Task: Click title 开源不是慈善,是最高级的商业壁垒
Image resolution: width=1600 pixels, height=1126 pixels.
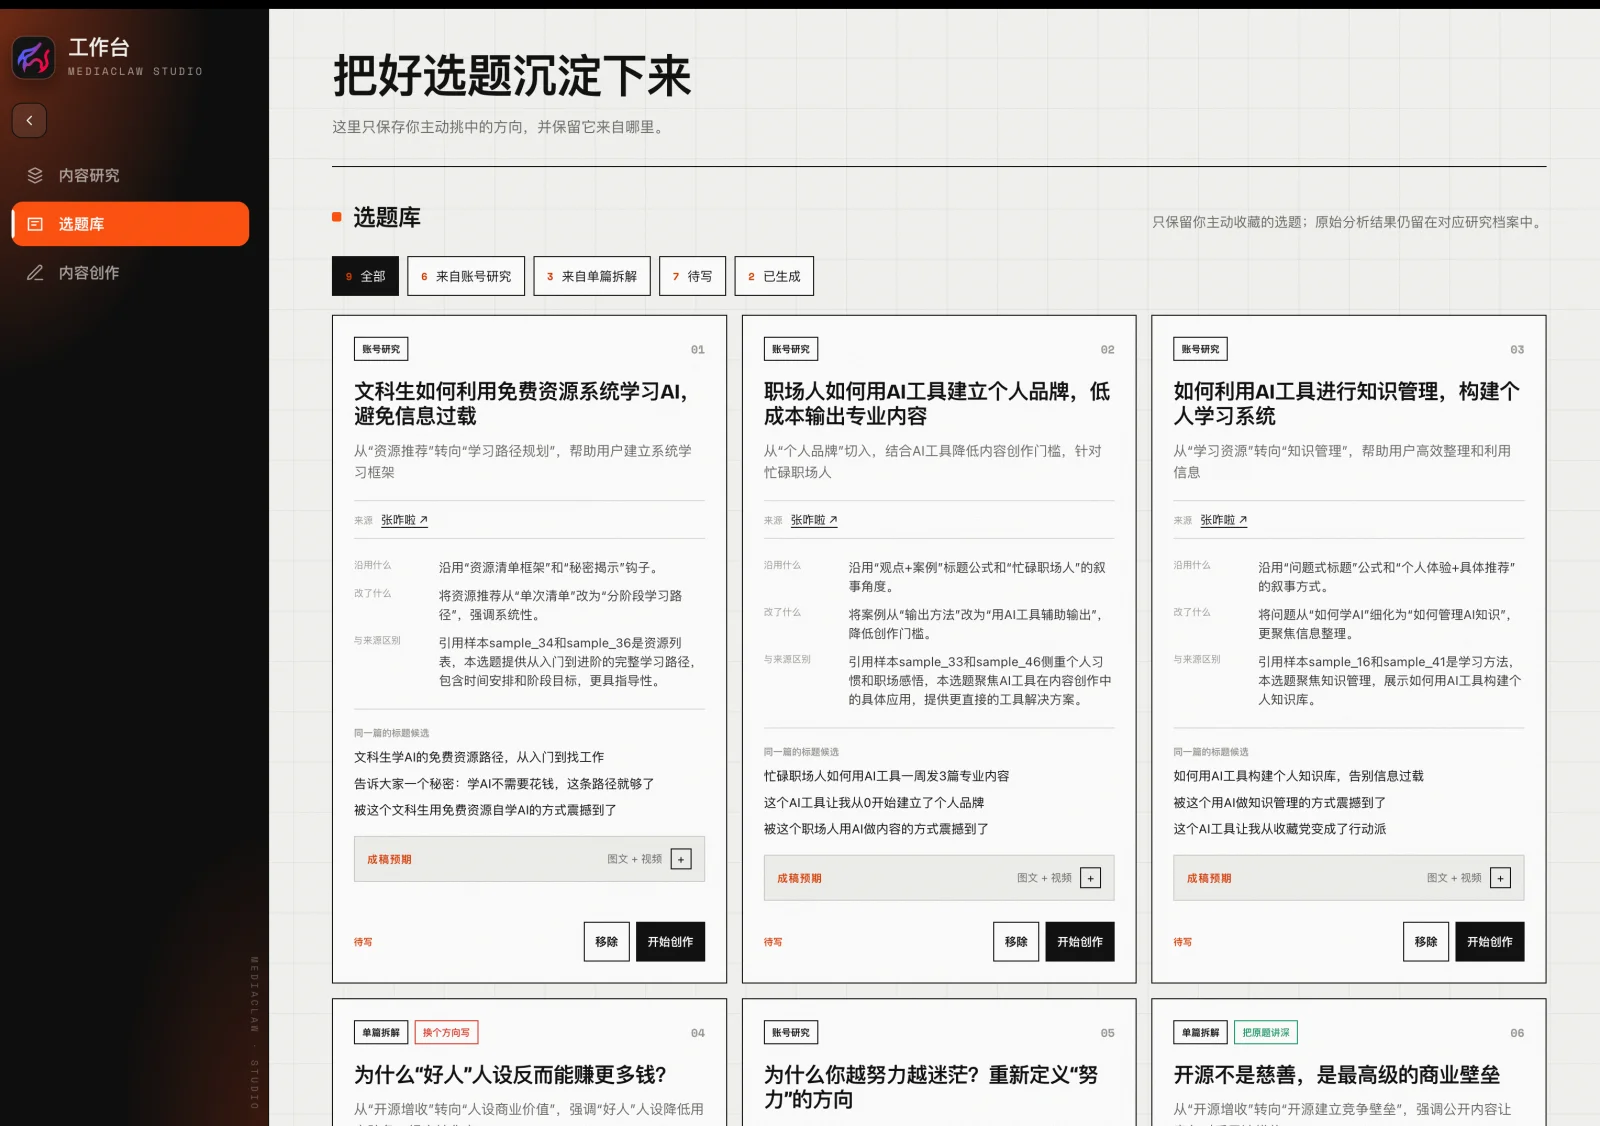Action: pos(1337,1075)
